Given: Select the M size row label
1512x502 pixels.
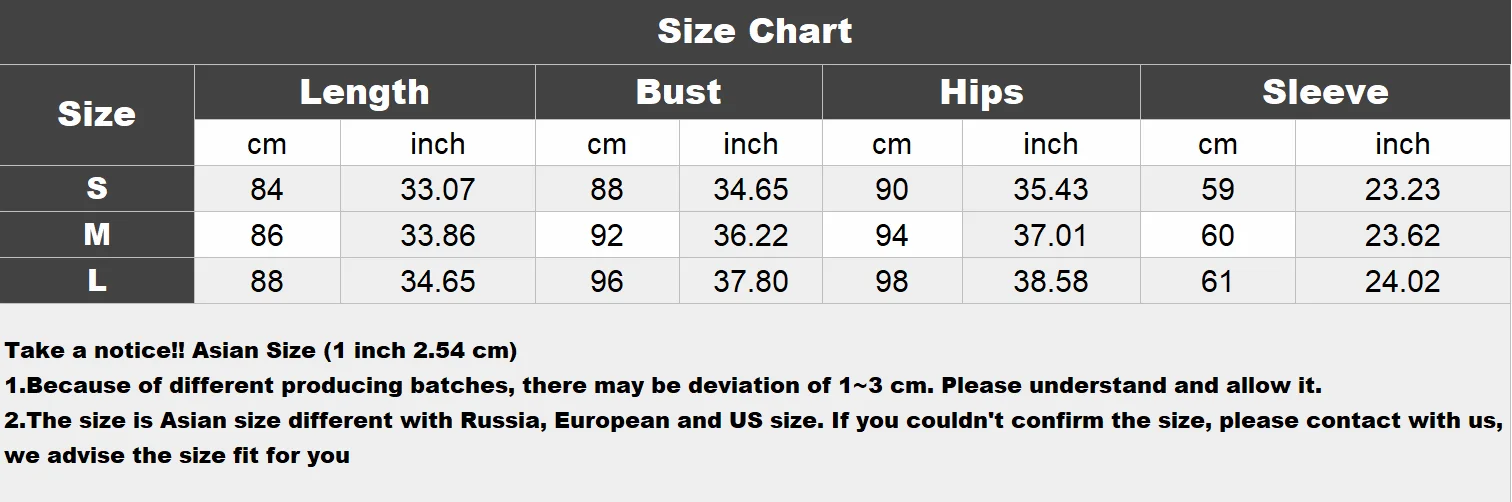Looking at the screenshot, I should pyautogui.click(x=97, y=234).
